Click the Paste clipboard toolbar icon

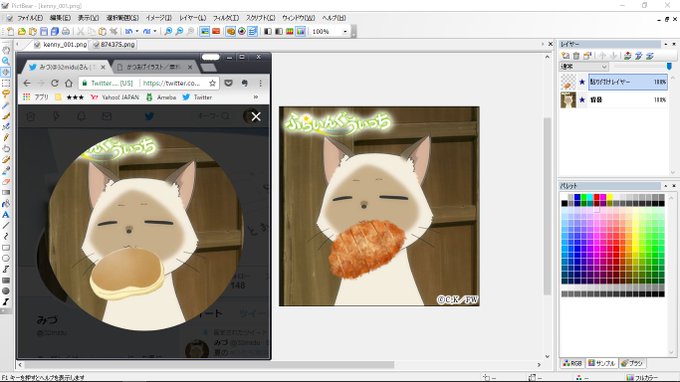[x=102, y=31]
